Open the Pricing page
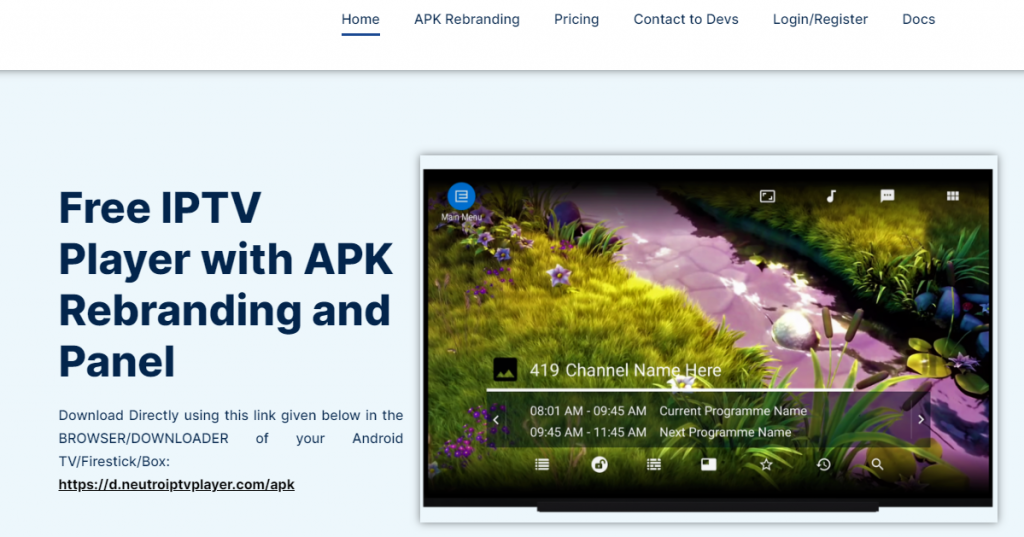 point(577,20)
